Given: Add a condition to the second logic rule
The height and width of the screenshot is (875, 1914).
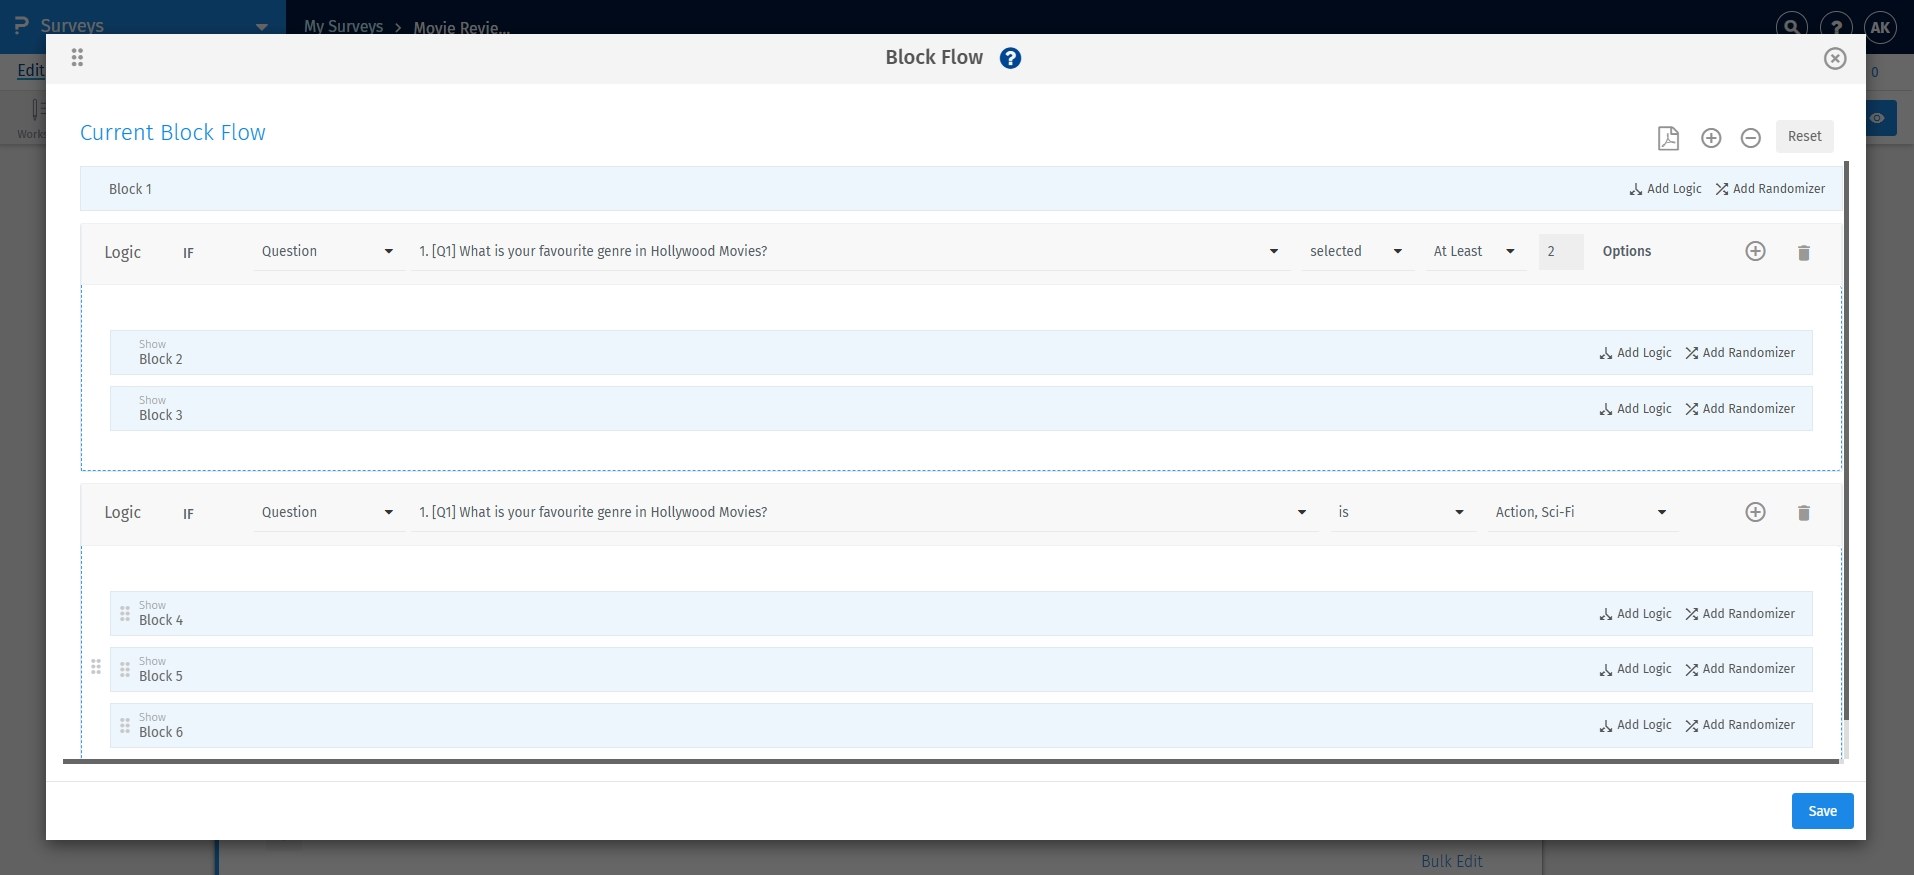Looking at the screenshot, I should tap(1755, 513).
